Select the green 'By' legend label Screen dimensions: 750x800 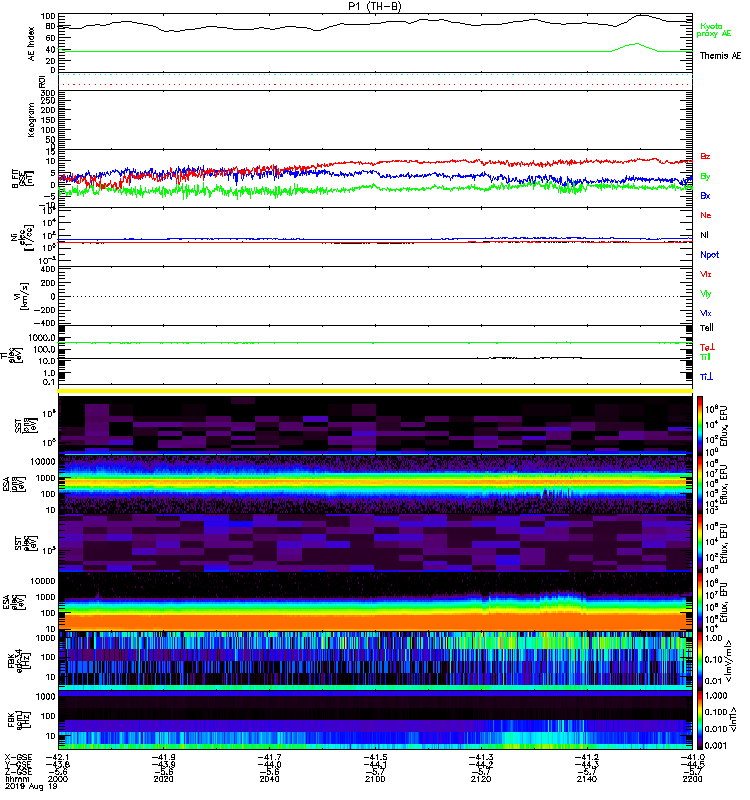pyautogui.click(x=705, y=177)
